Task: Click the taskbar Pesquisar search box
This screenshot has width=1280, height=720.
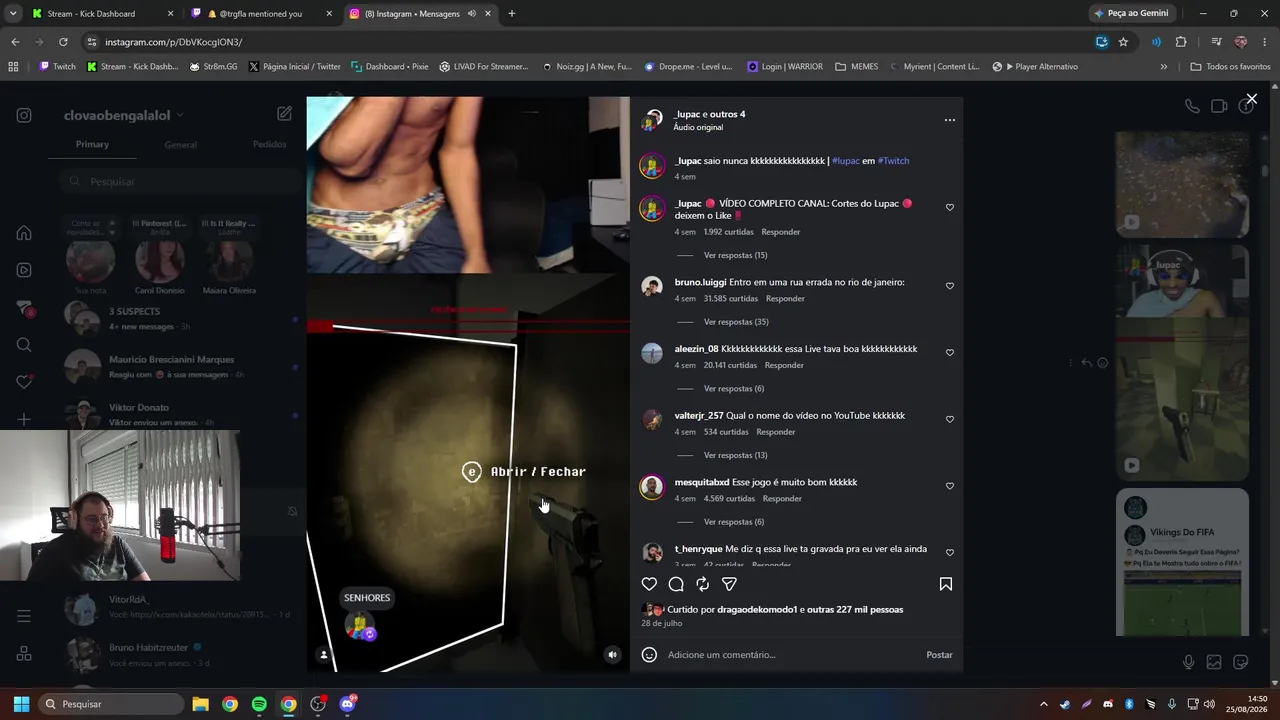Action: (x=110, y=704)
